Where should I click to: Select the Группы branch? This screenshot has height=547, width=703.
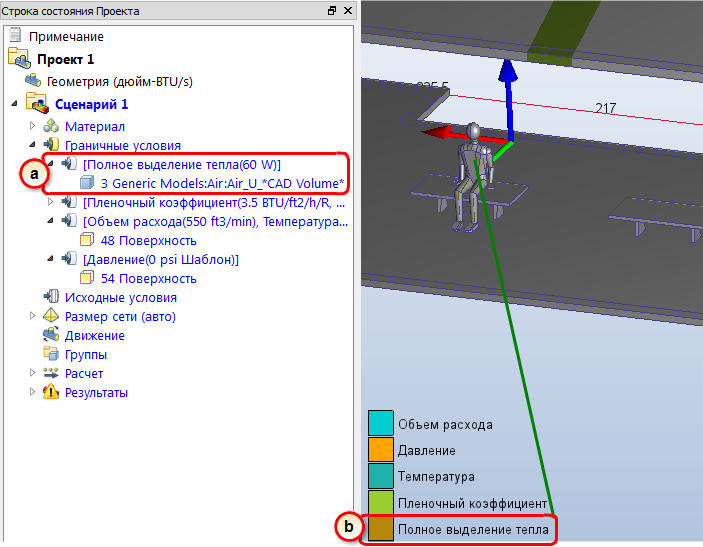(86, 355)
